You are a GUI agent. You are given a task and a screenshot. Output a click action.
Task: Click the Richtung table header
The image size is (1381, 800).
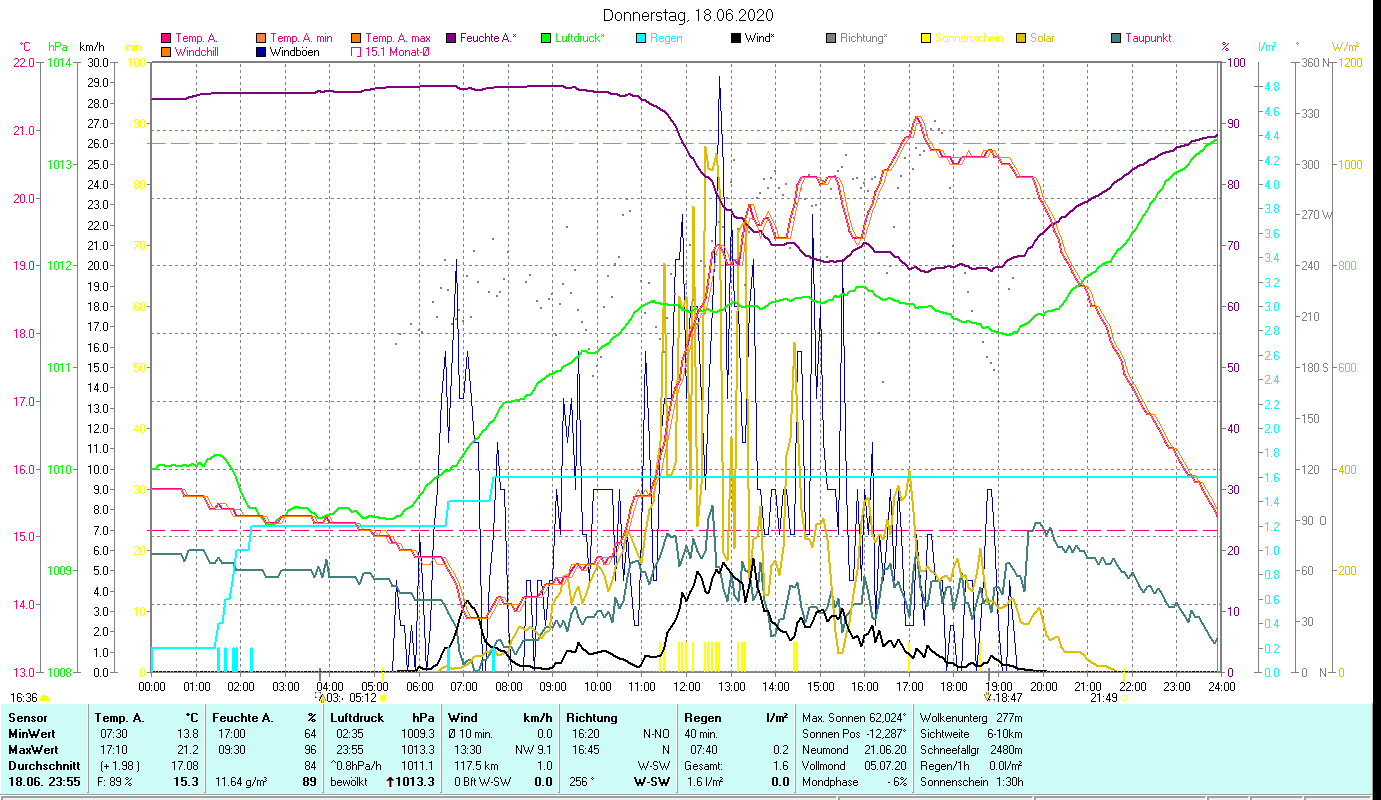pos(593,718)
